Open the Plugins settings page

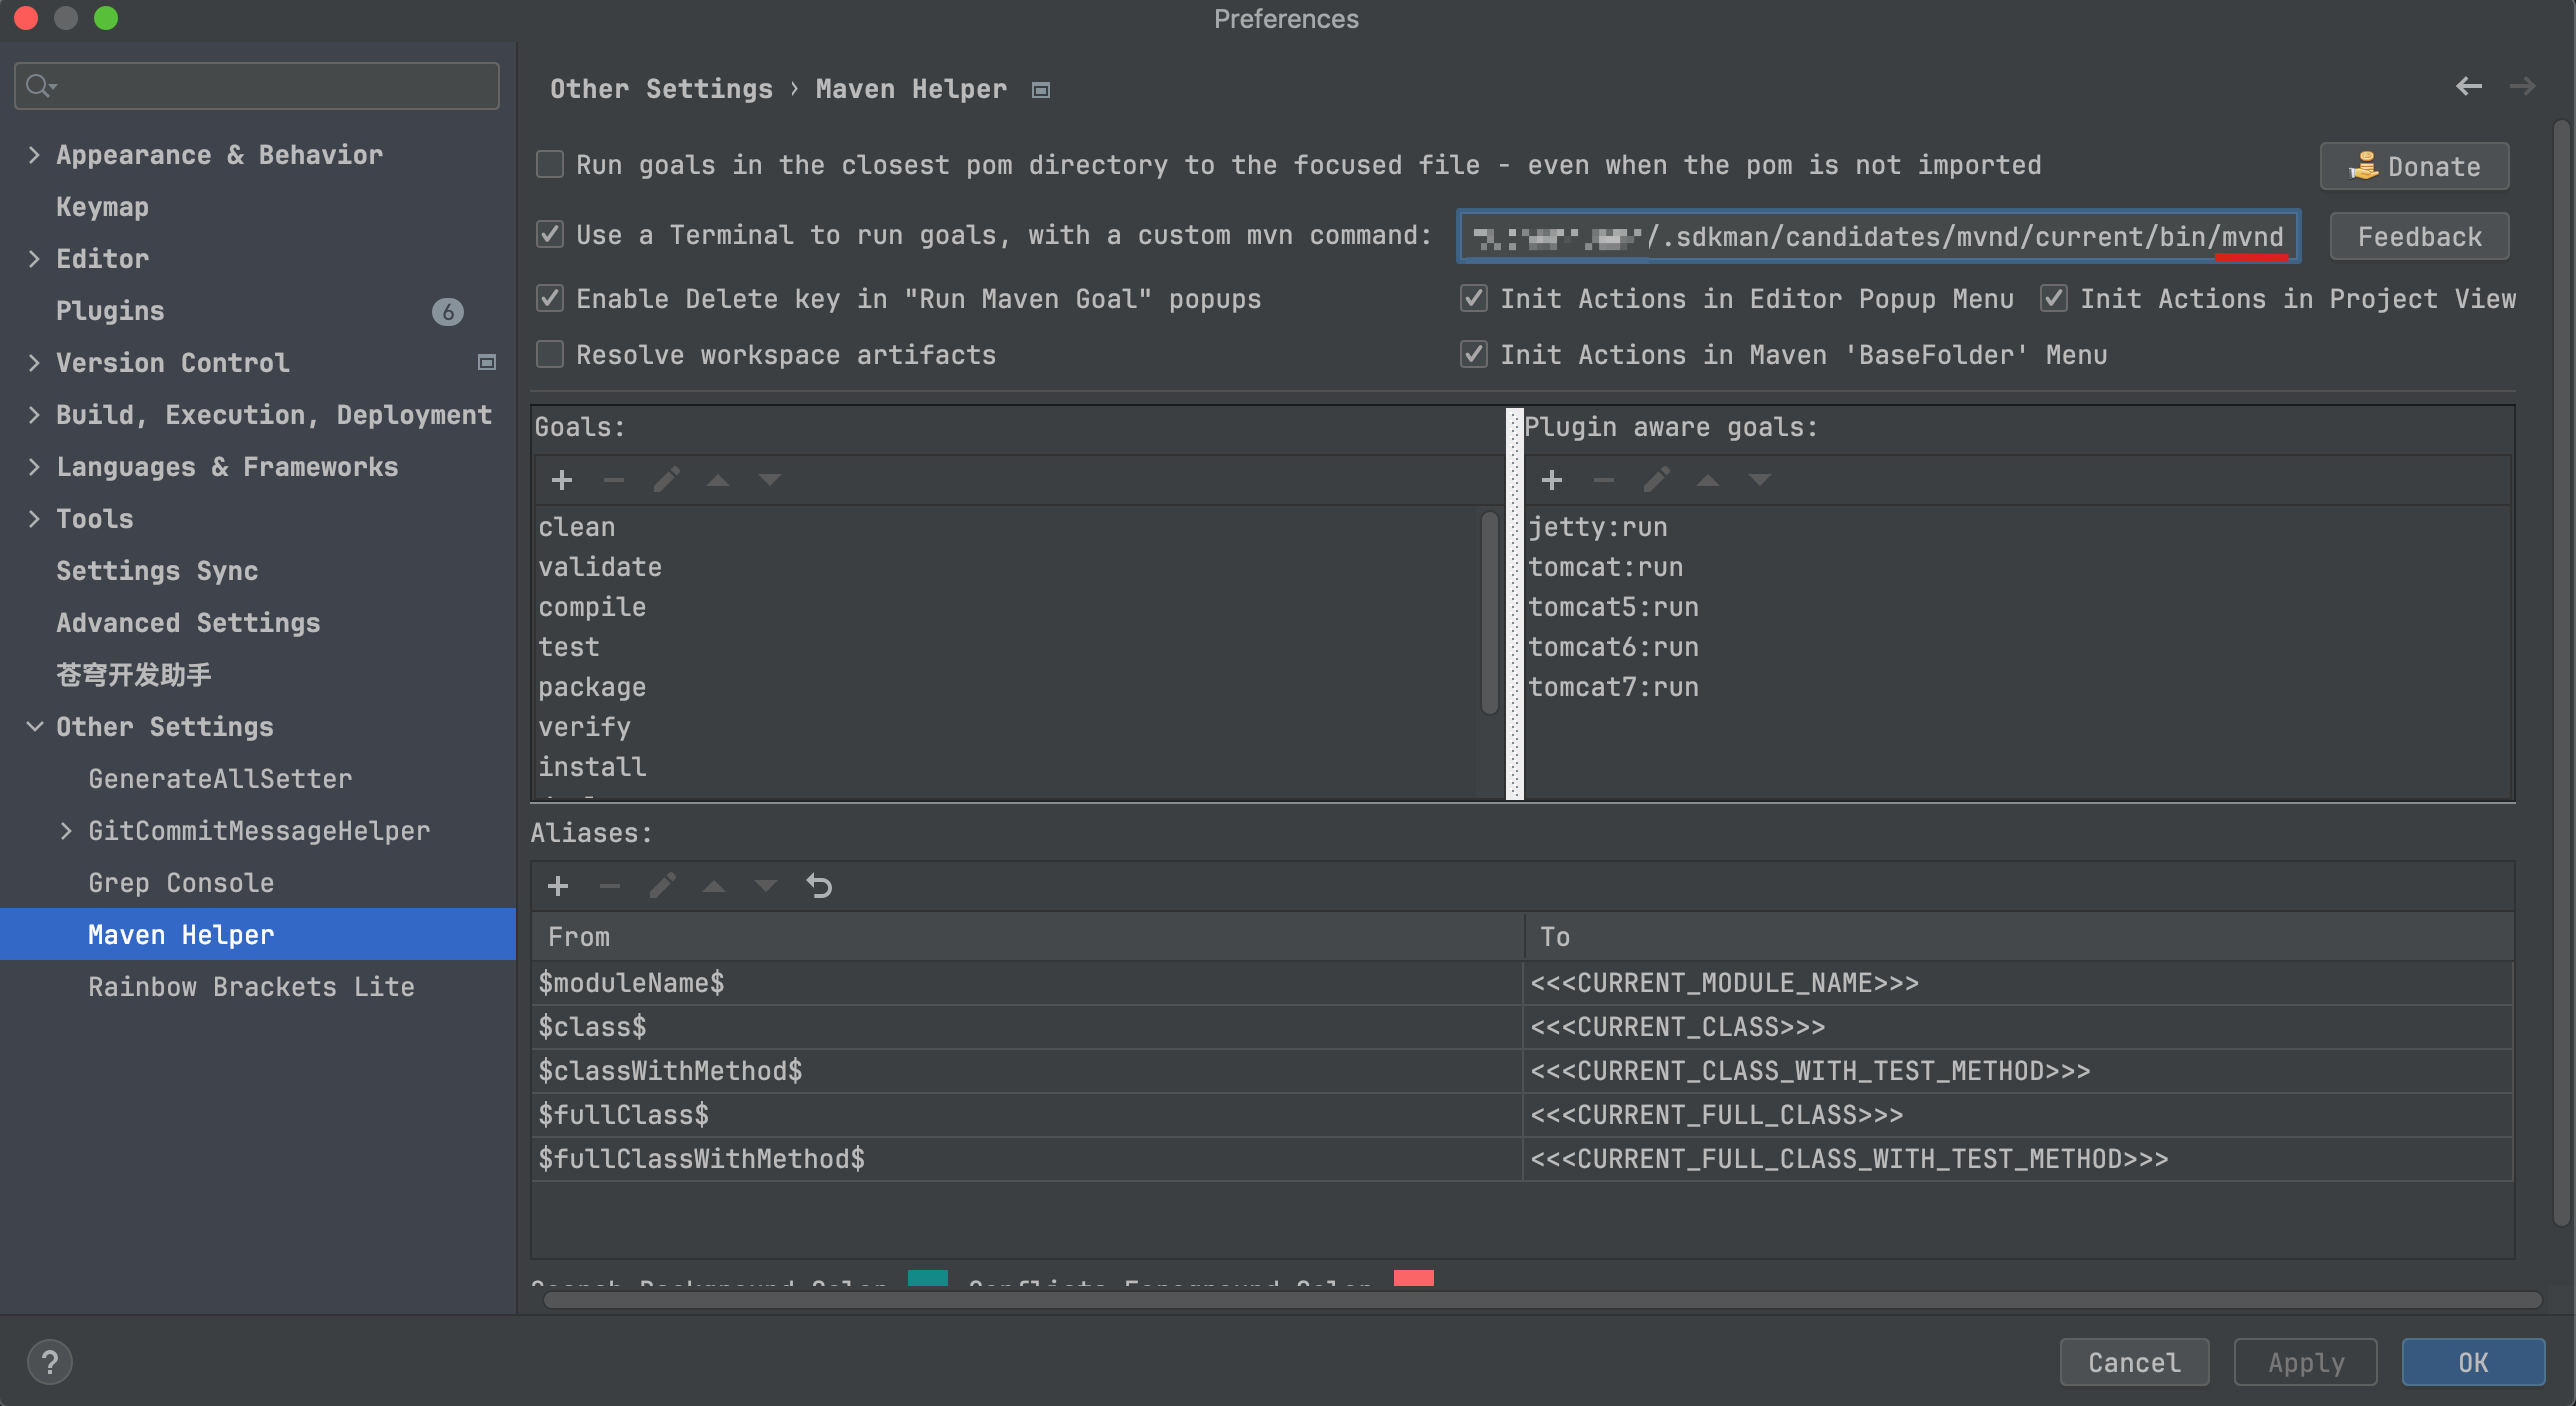click(110, 311)
